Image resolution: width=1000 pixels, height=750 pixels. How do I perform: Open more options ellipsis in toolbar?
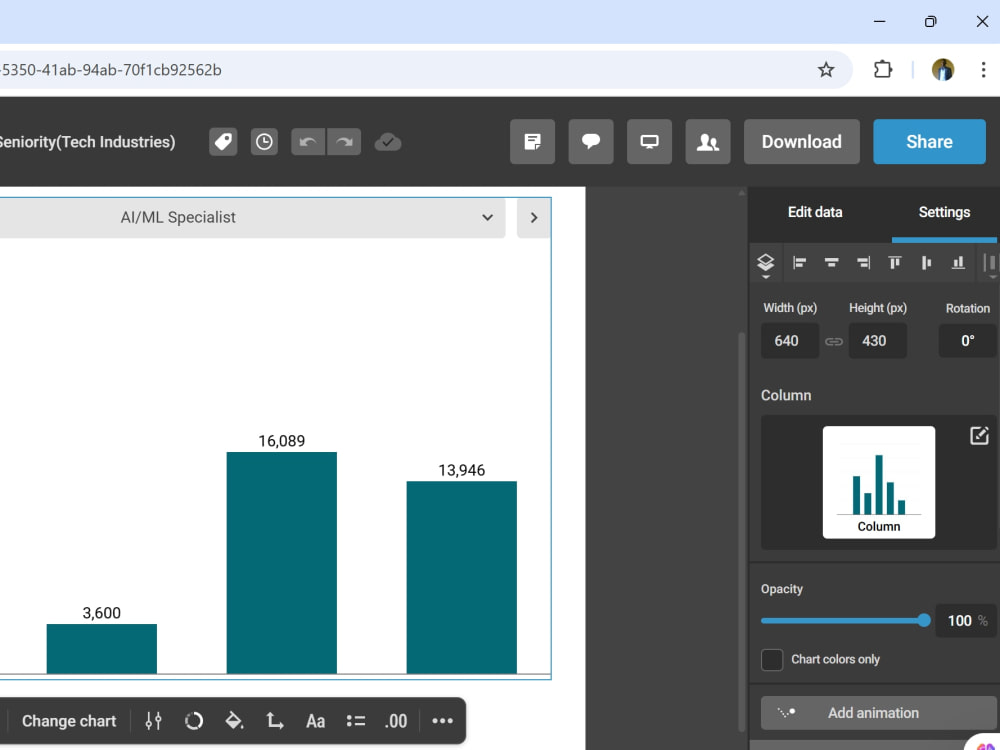[442, 721]
